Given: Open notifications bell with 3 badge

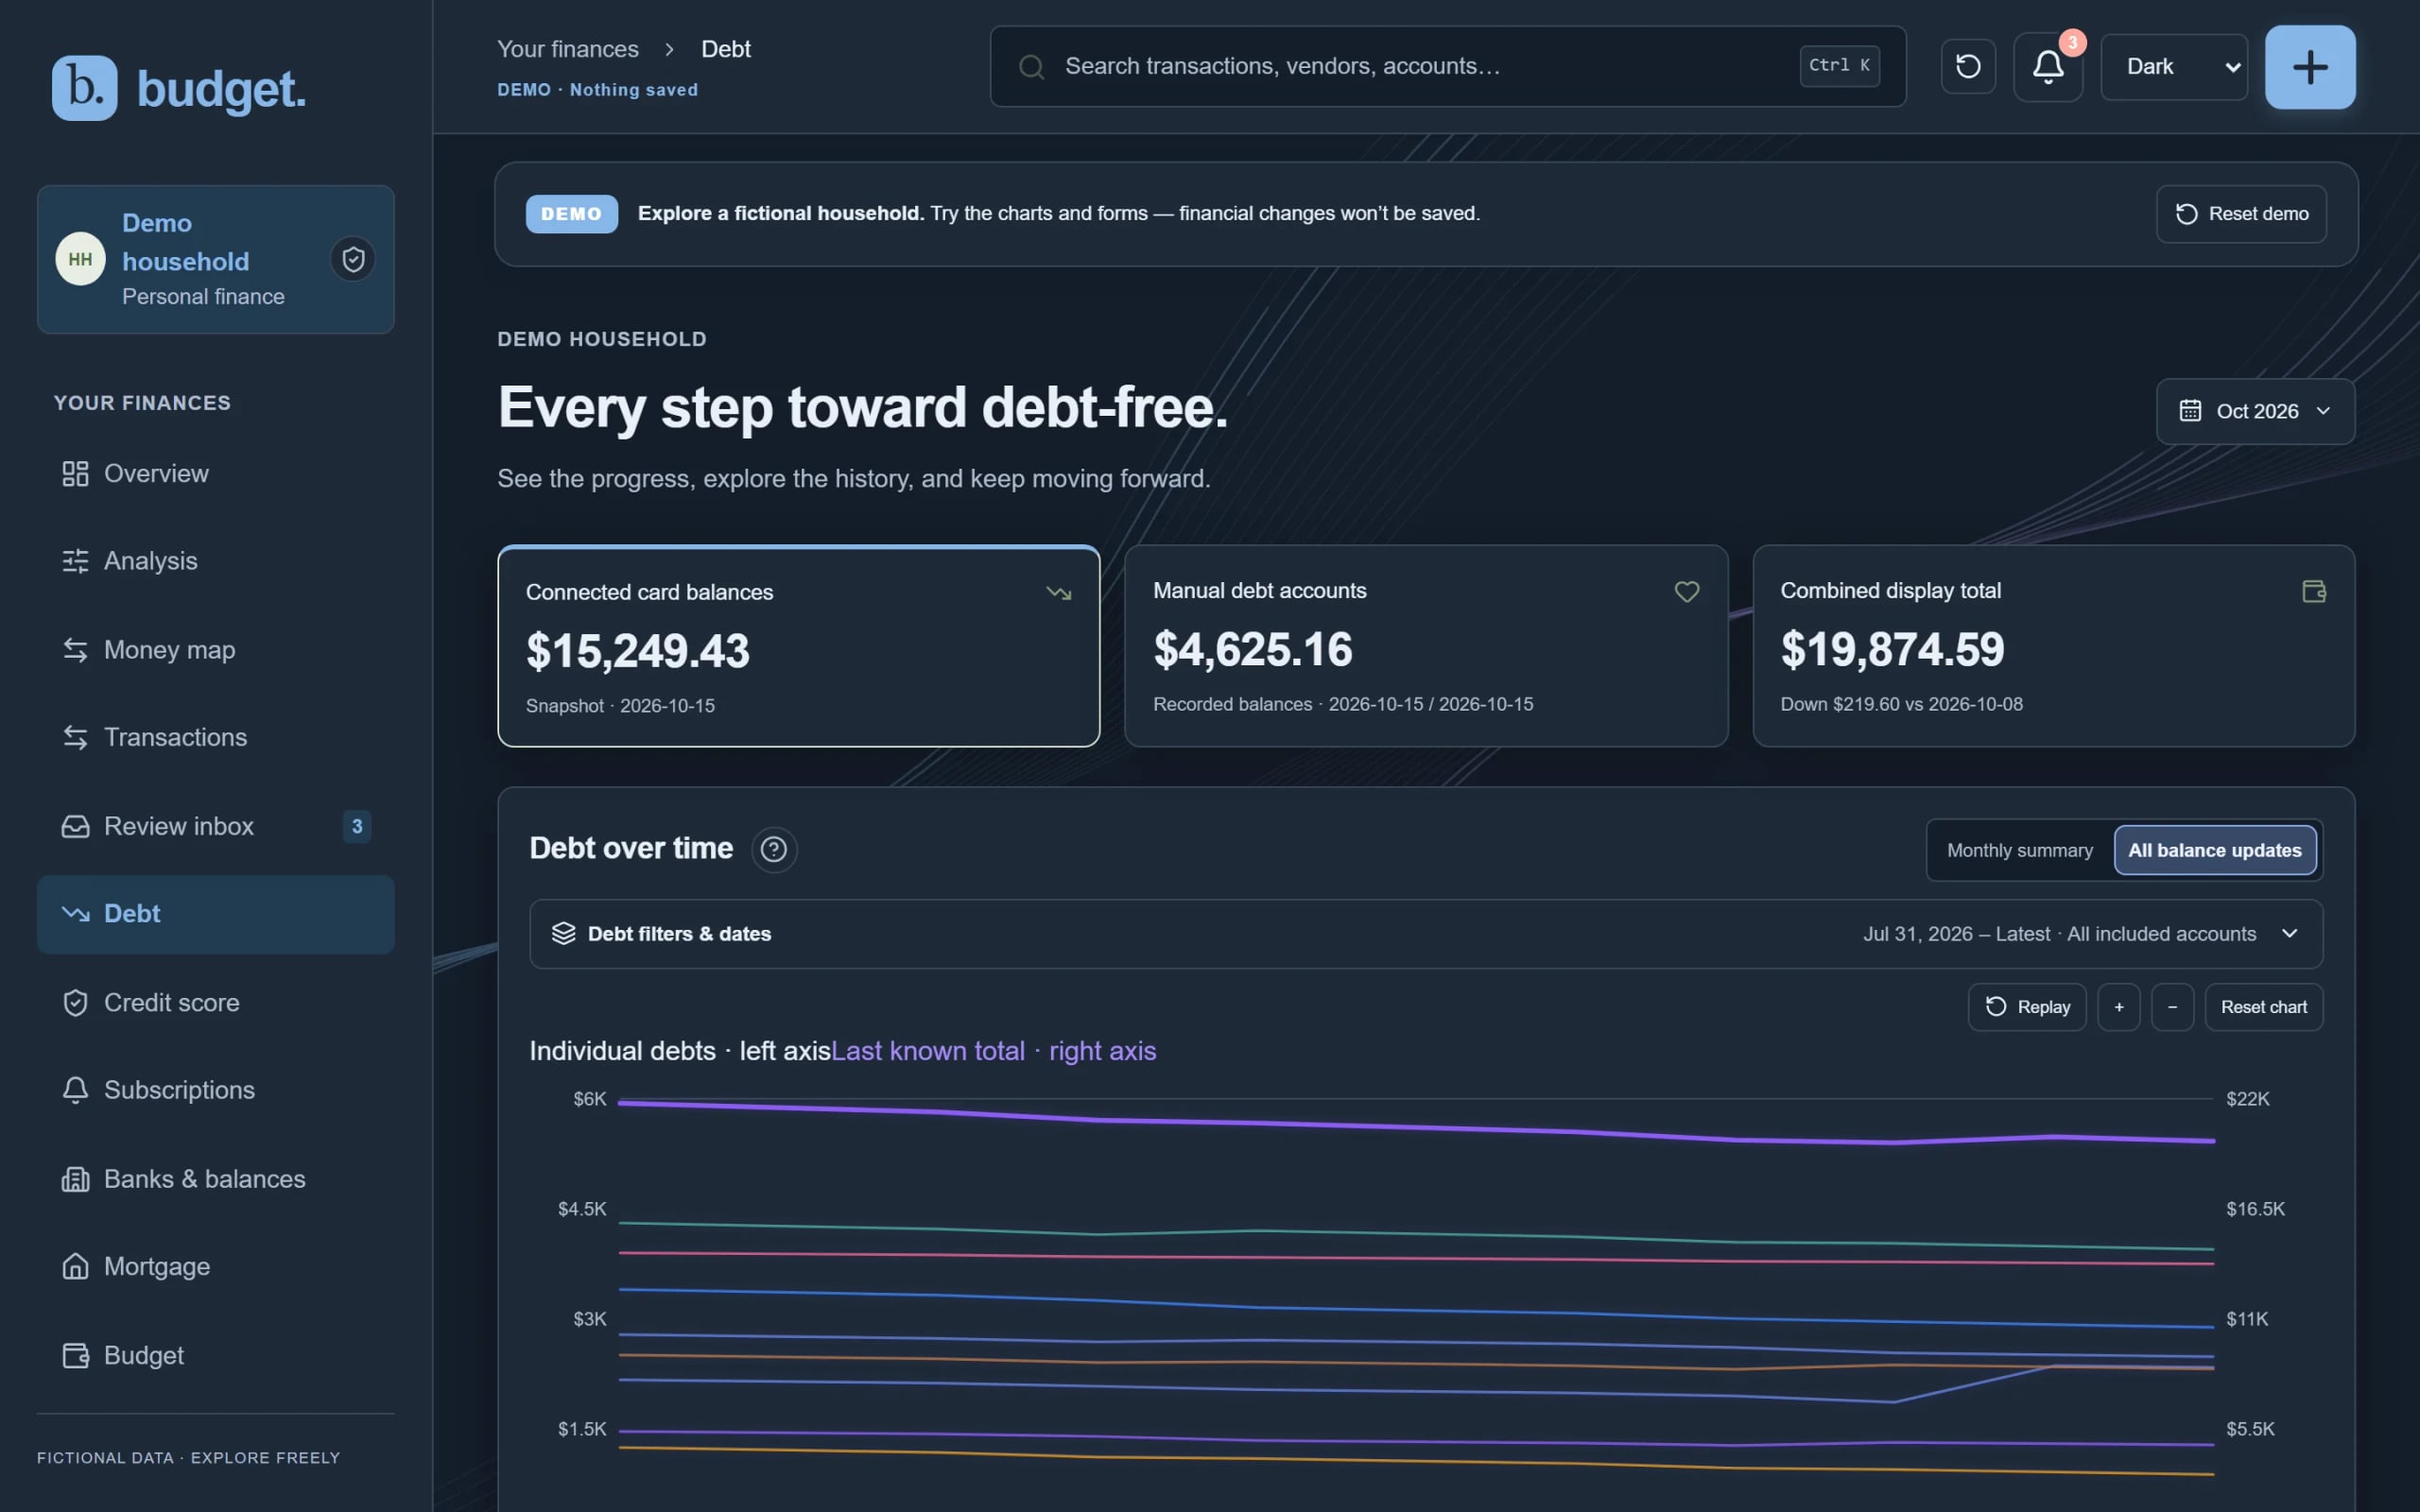Looking at the screenshot, I should pyautogui.click(x=2048, y=66).
